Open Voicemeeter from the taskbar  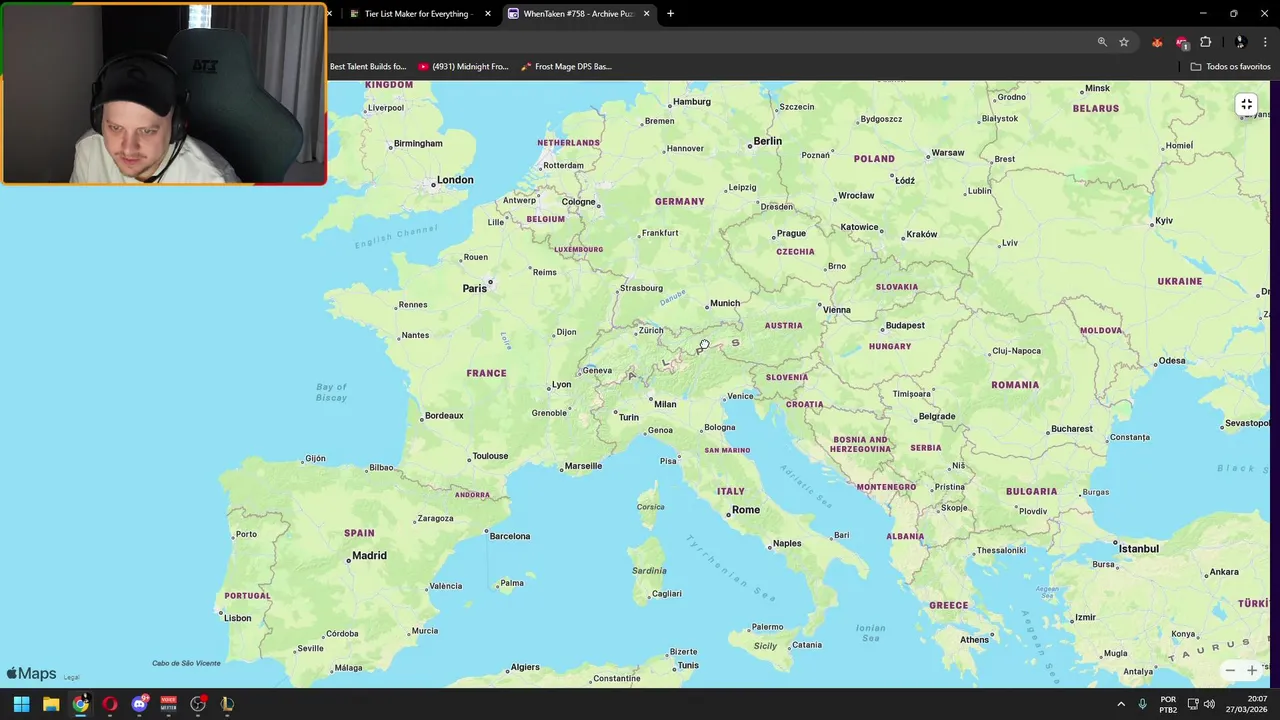coord(168,704)
